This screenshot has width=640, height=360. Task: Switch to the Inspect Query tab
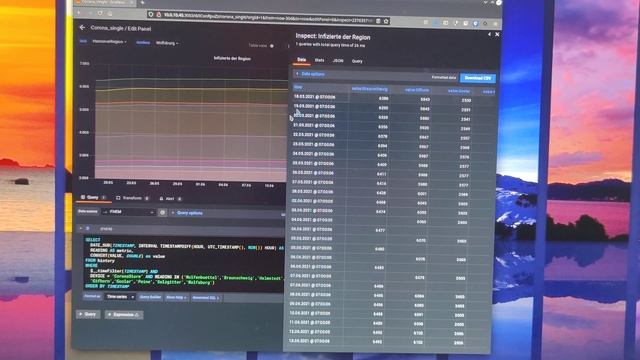click(x=357, y=61)
